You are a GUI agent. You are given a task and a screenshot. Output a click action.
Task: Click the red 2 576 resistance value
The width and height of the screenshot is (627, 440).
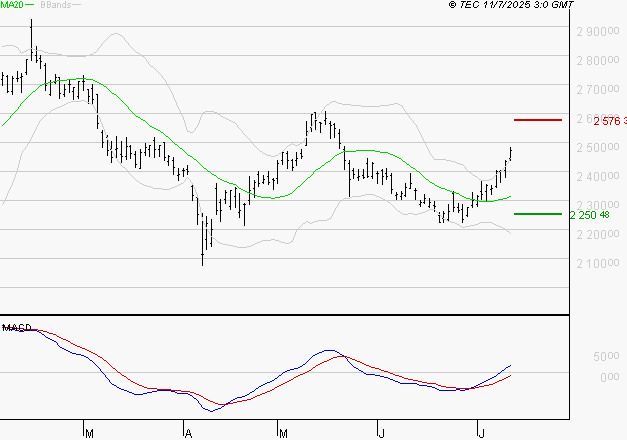click(x=610, y=121)
